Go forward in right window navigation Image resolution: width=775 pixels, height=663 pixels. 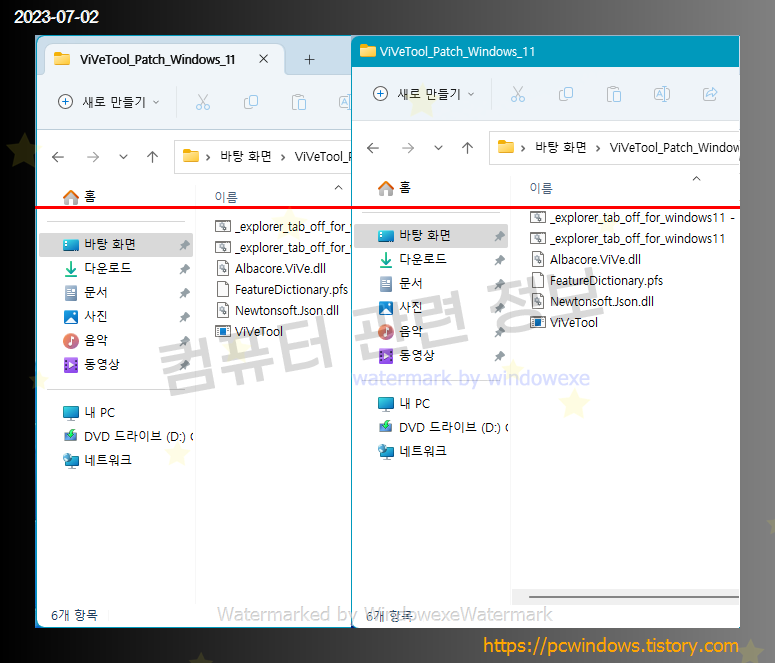(408, 148)
